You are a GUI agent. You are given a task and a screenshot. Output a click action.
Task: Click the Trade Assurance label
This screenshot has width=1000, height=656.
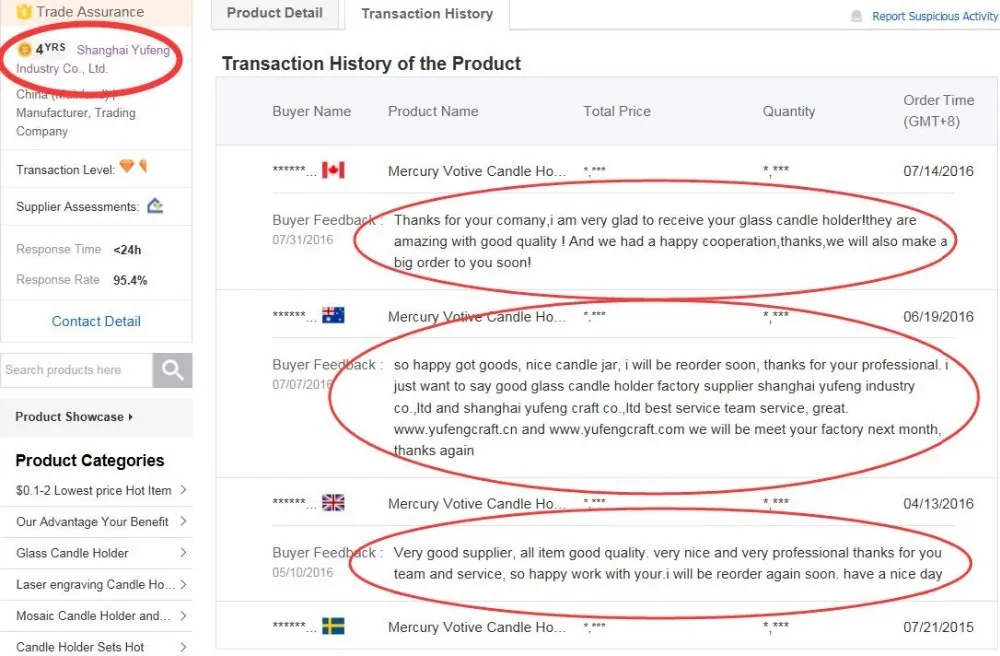[x=90, y=11]
